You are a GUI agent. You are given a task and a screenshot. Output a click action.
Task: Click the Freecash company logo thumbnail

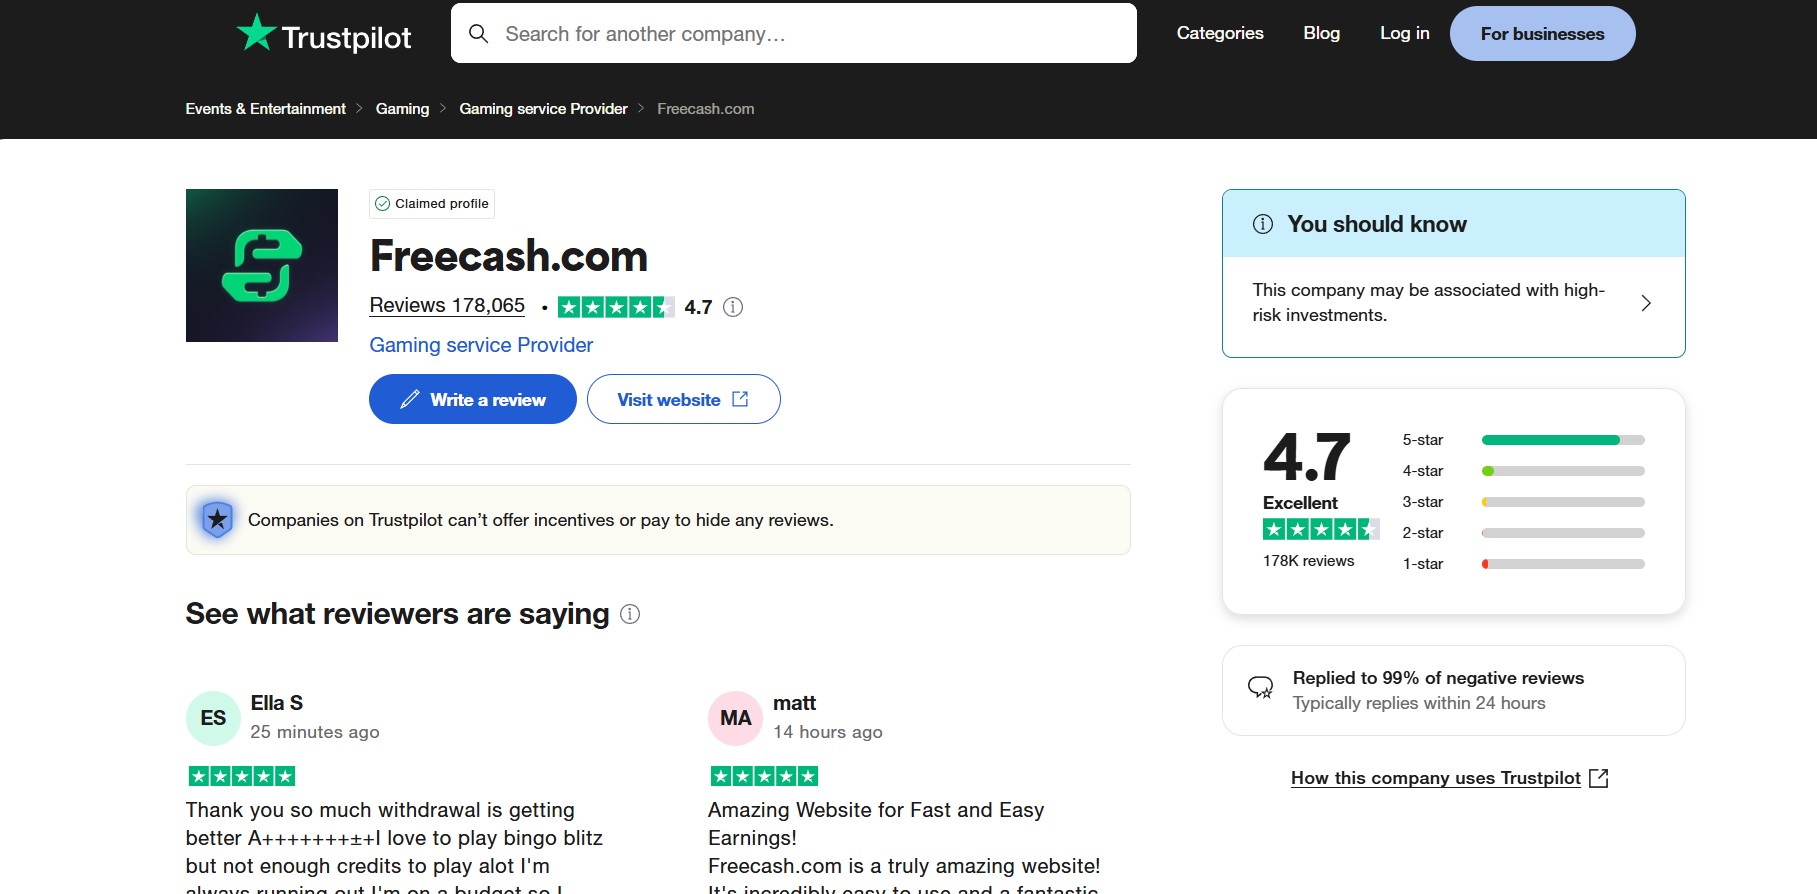click(262, 265)
